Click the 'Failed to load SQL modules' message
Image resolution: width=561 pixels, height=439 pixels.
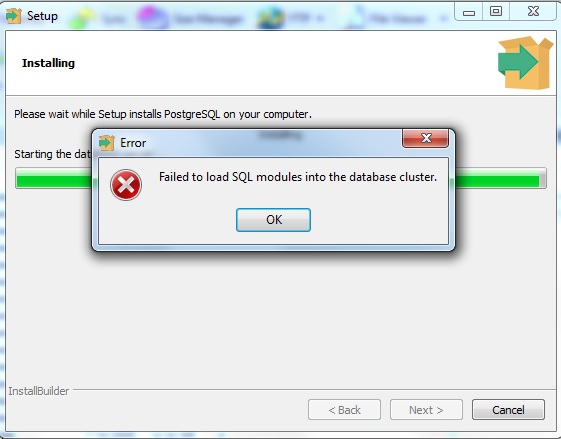(x=298, y=177)
